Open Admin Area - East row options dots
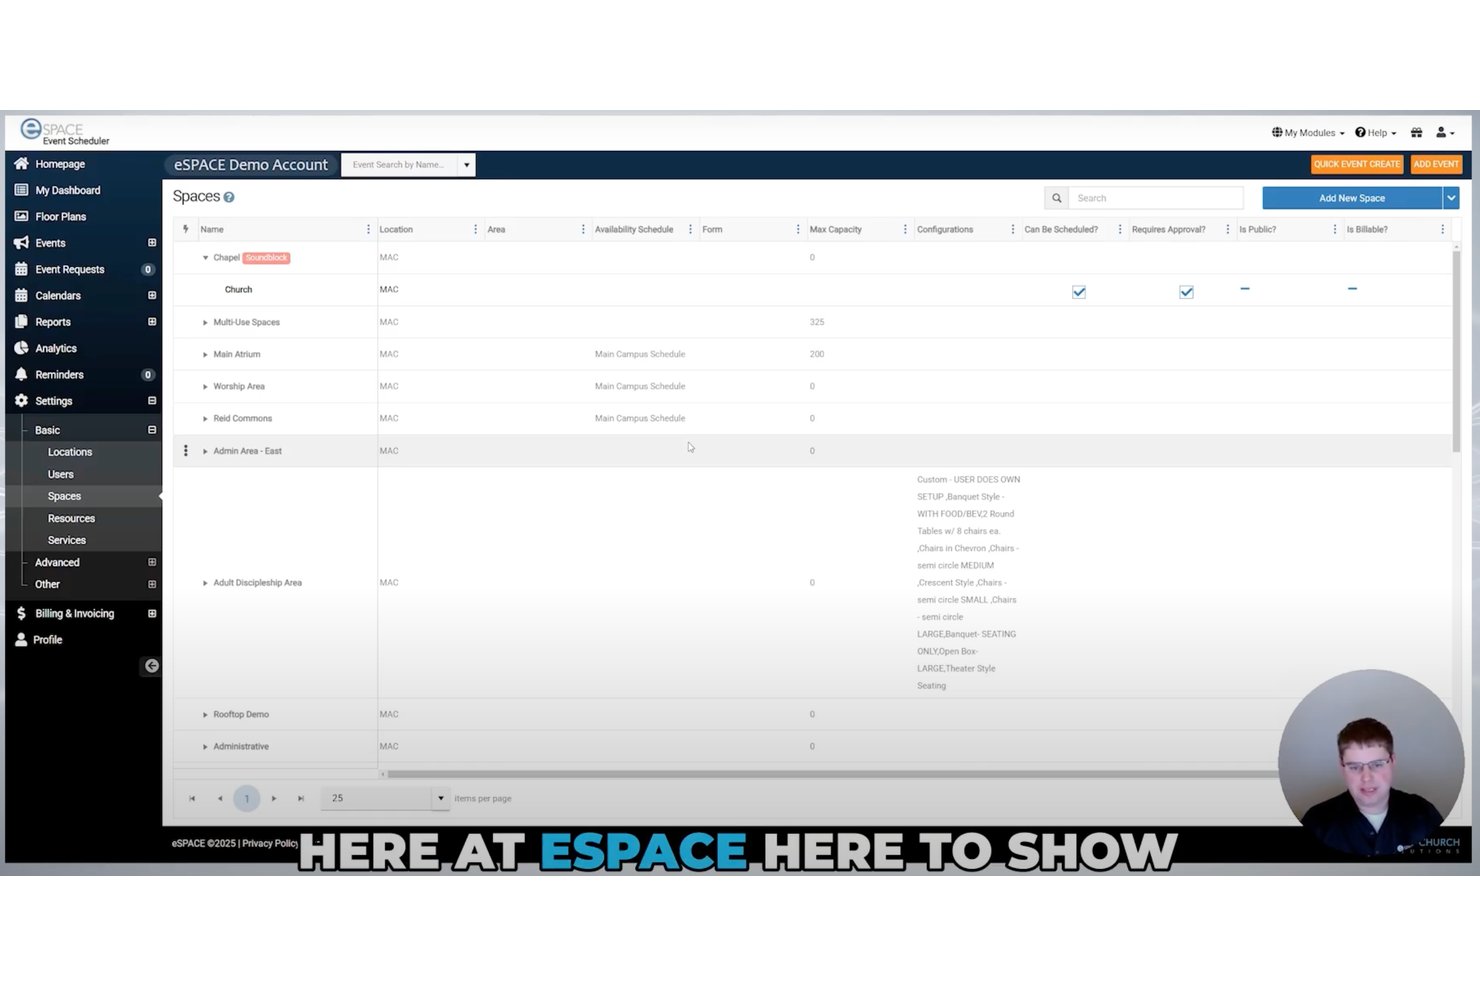Screen dimensions: 1480x987 [185, 451]
